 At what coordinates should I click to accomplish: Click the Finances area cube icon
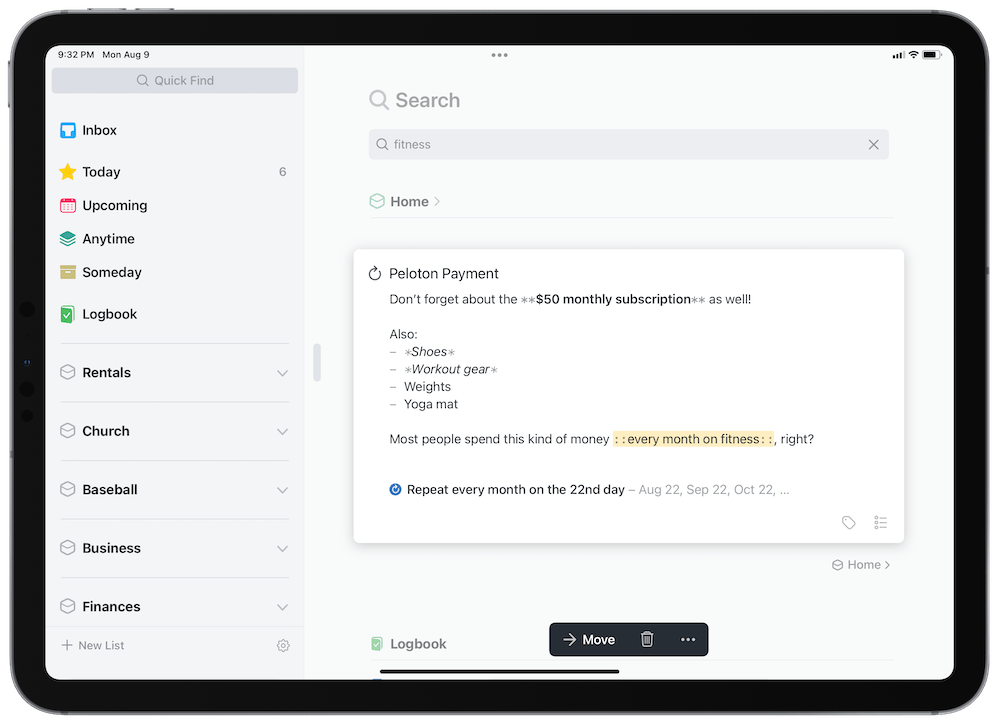click(x=68, y=606)
